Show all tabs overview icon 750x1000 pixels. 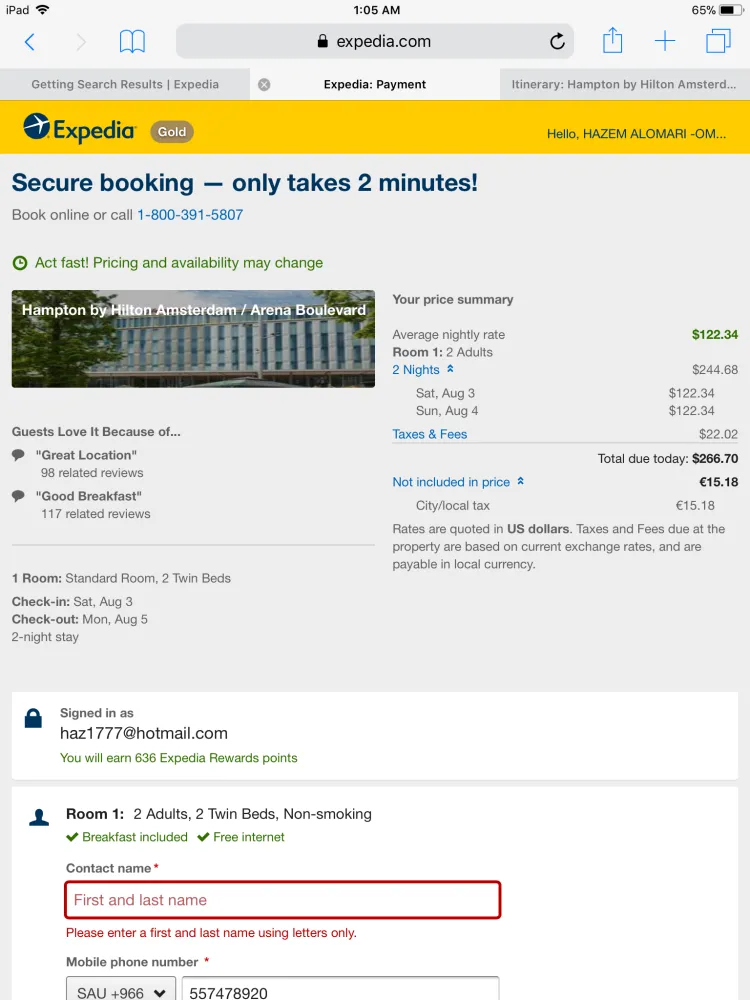click(718, 41)
